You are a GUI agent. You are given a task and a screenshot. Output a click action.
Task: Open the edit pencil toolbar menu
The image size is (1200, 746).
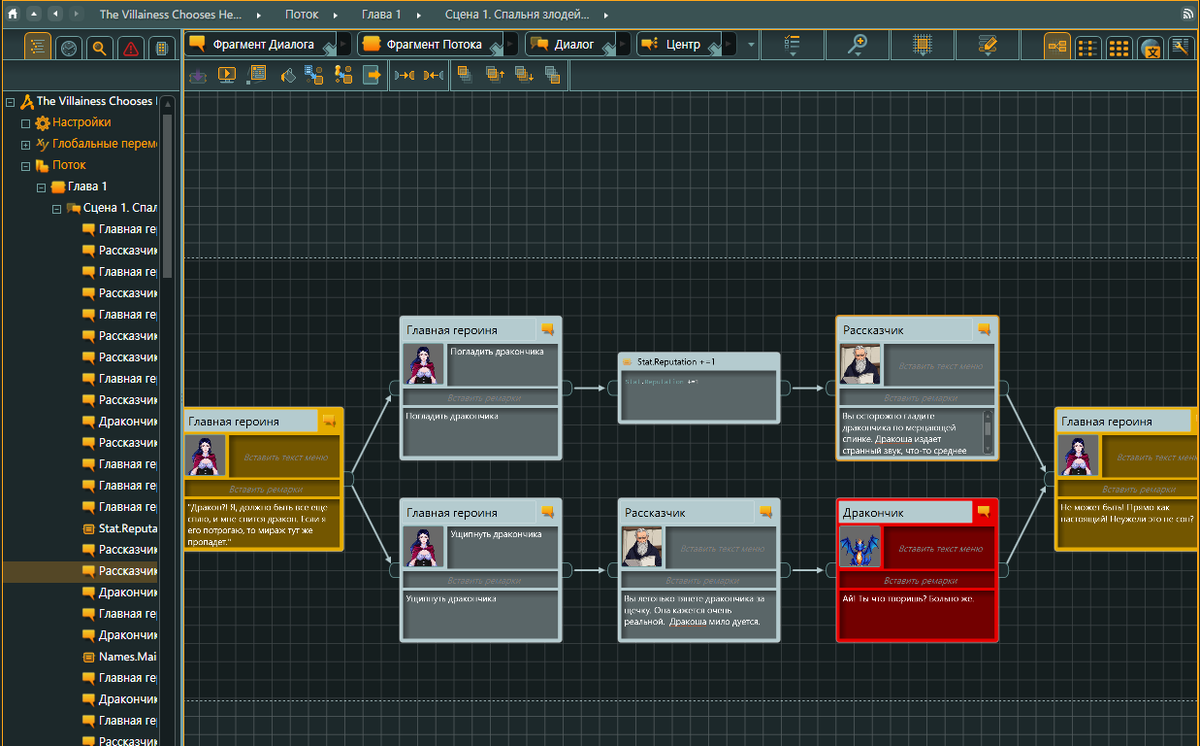coord(987,45)
